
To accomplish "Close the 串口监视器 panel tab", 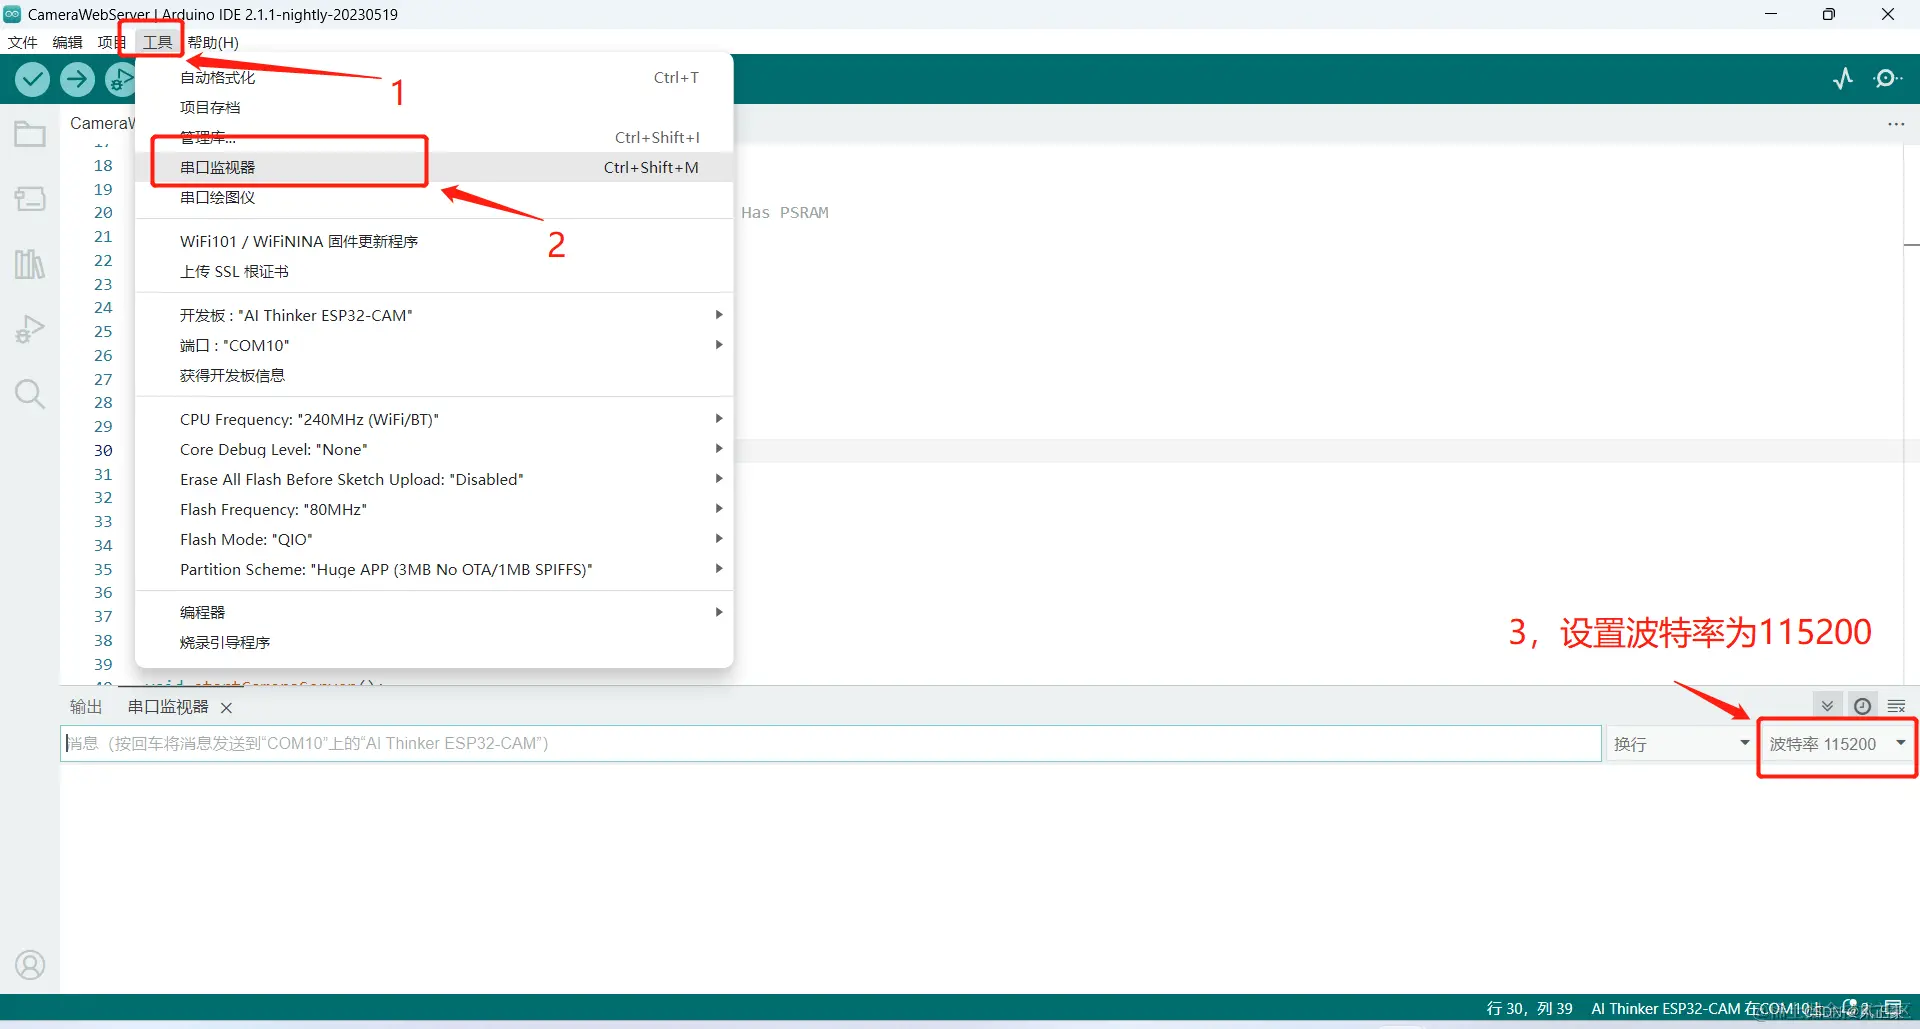I will [226, 708].
